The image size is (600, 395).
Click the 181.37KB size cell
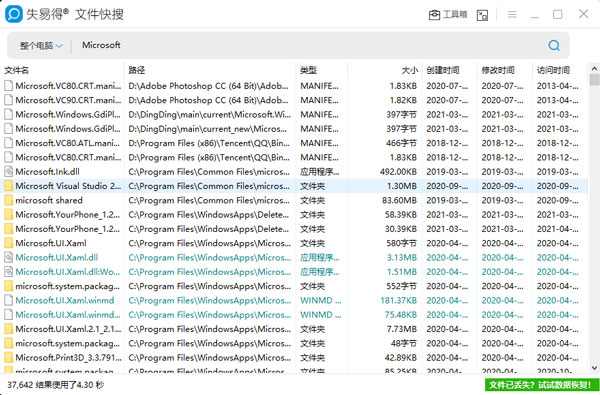(x=398, y=300)
